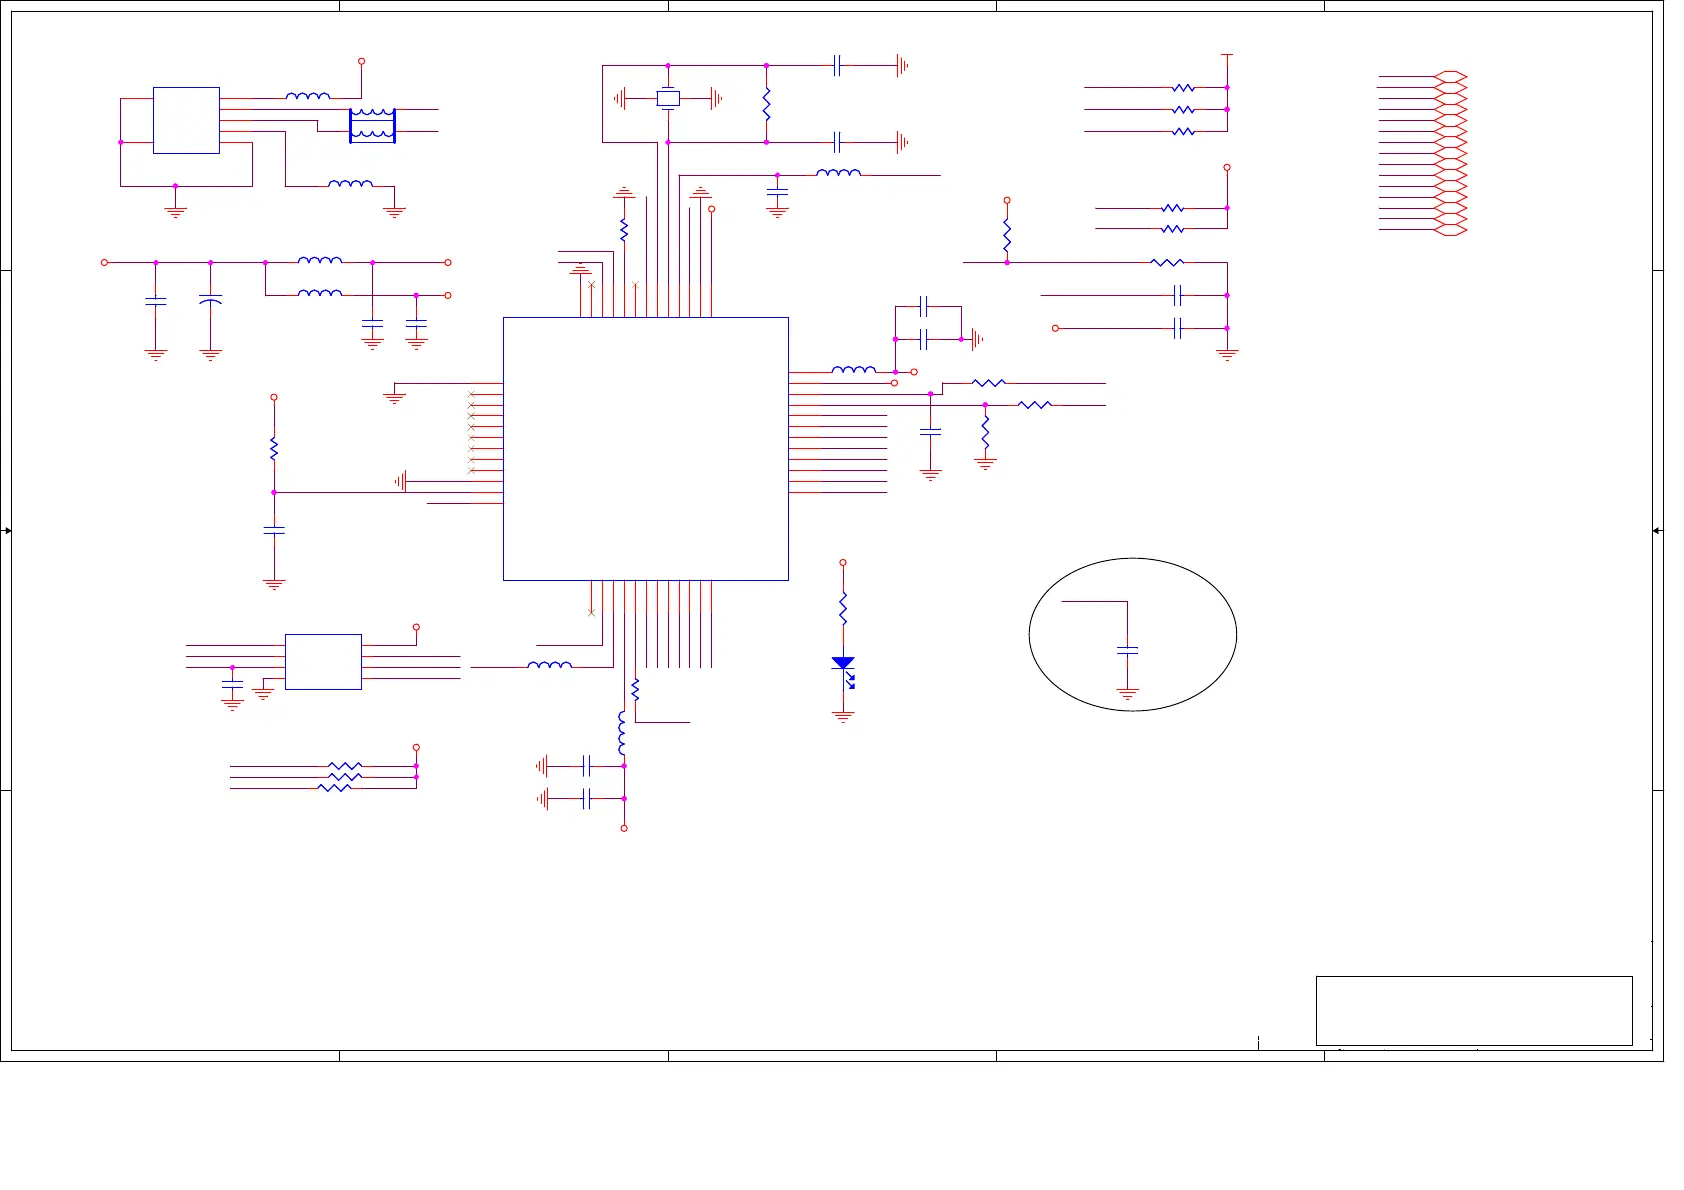Click the ground symbol below the LED
The image size is (1684, 1190).
point(843,716)
